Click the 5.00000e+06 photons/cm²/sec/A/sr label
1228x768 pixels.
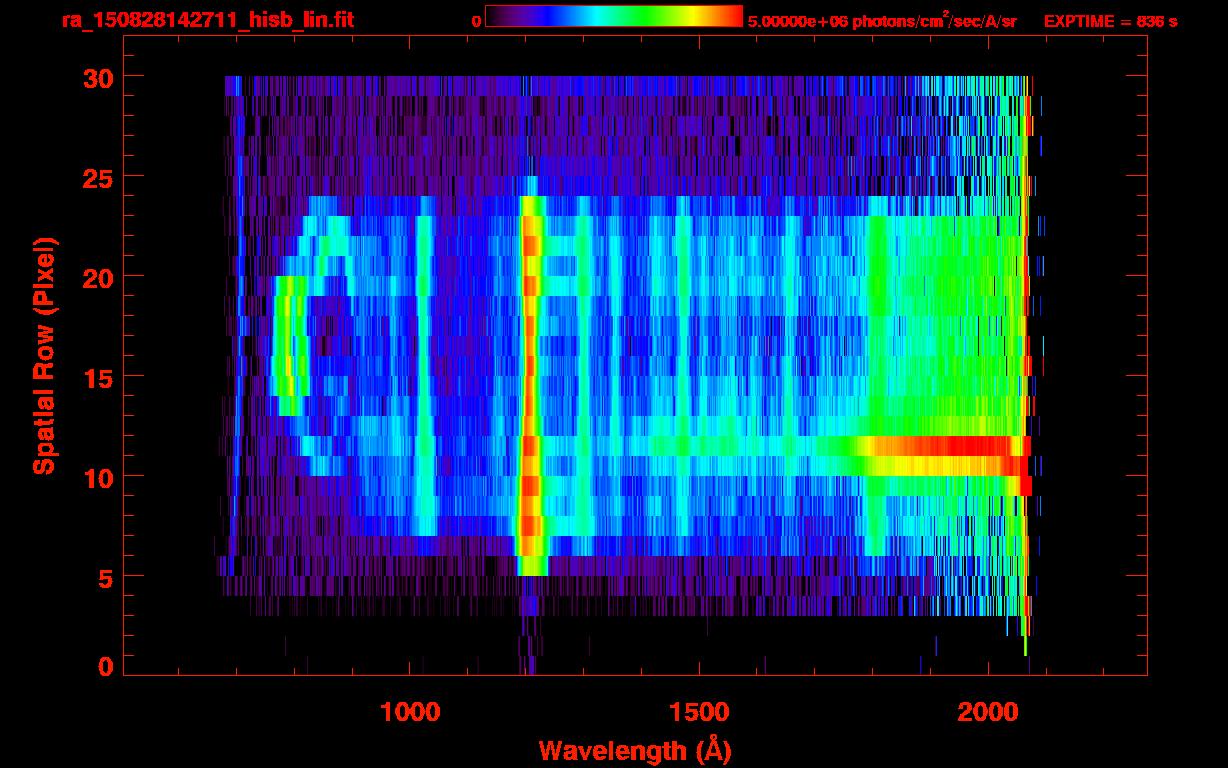tap(882, 20)
